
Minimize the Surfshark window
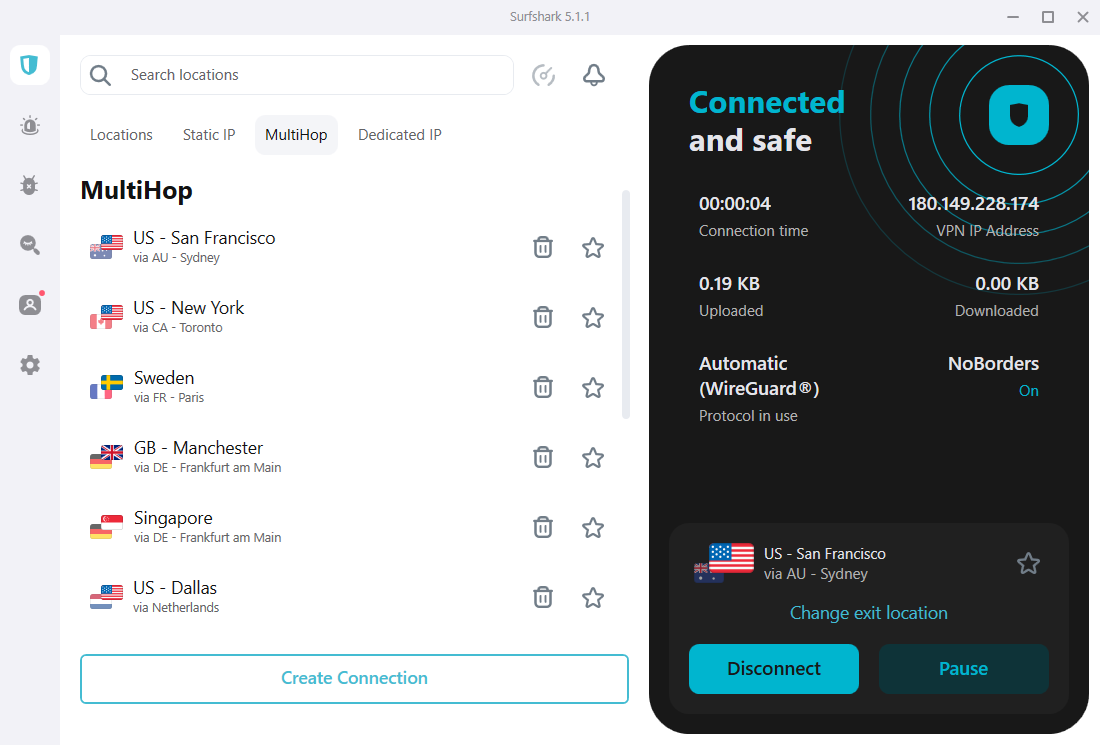[1013, 17]
